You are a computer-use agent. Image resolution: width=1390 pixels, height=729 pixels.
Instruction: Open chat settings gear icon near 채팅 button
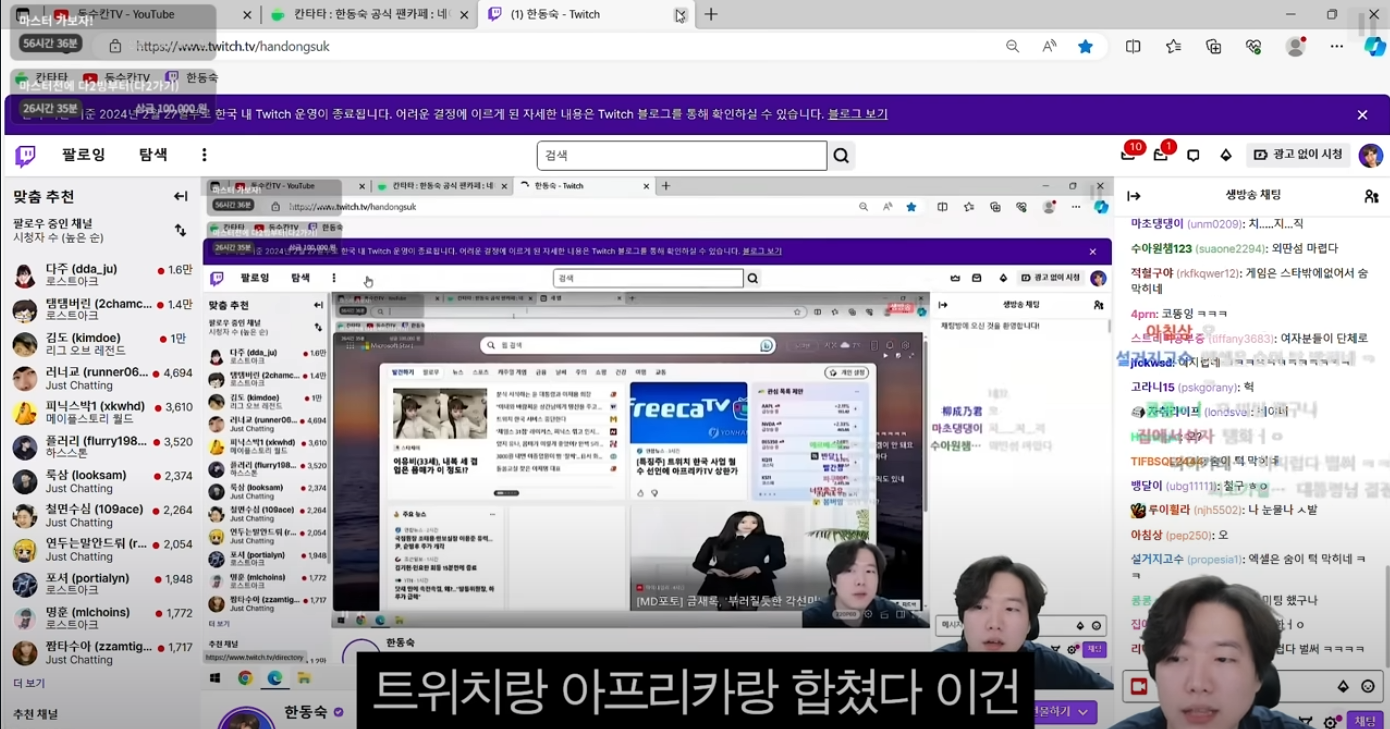coord(1331,721)
